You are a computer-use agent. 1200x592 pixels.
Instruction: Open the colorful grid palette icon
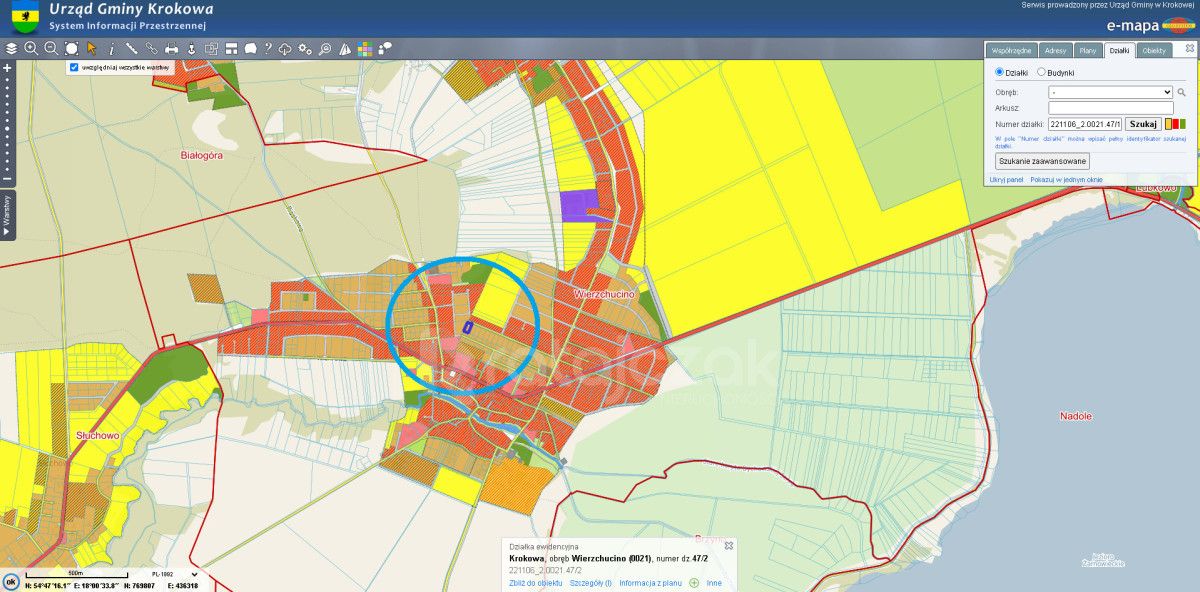pos(365,48)
